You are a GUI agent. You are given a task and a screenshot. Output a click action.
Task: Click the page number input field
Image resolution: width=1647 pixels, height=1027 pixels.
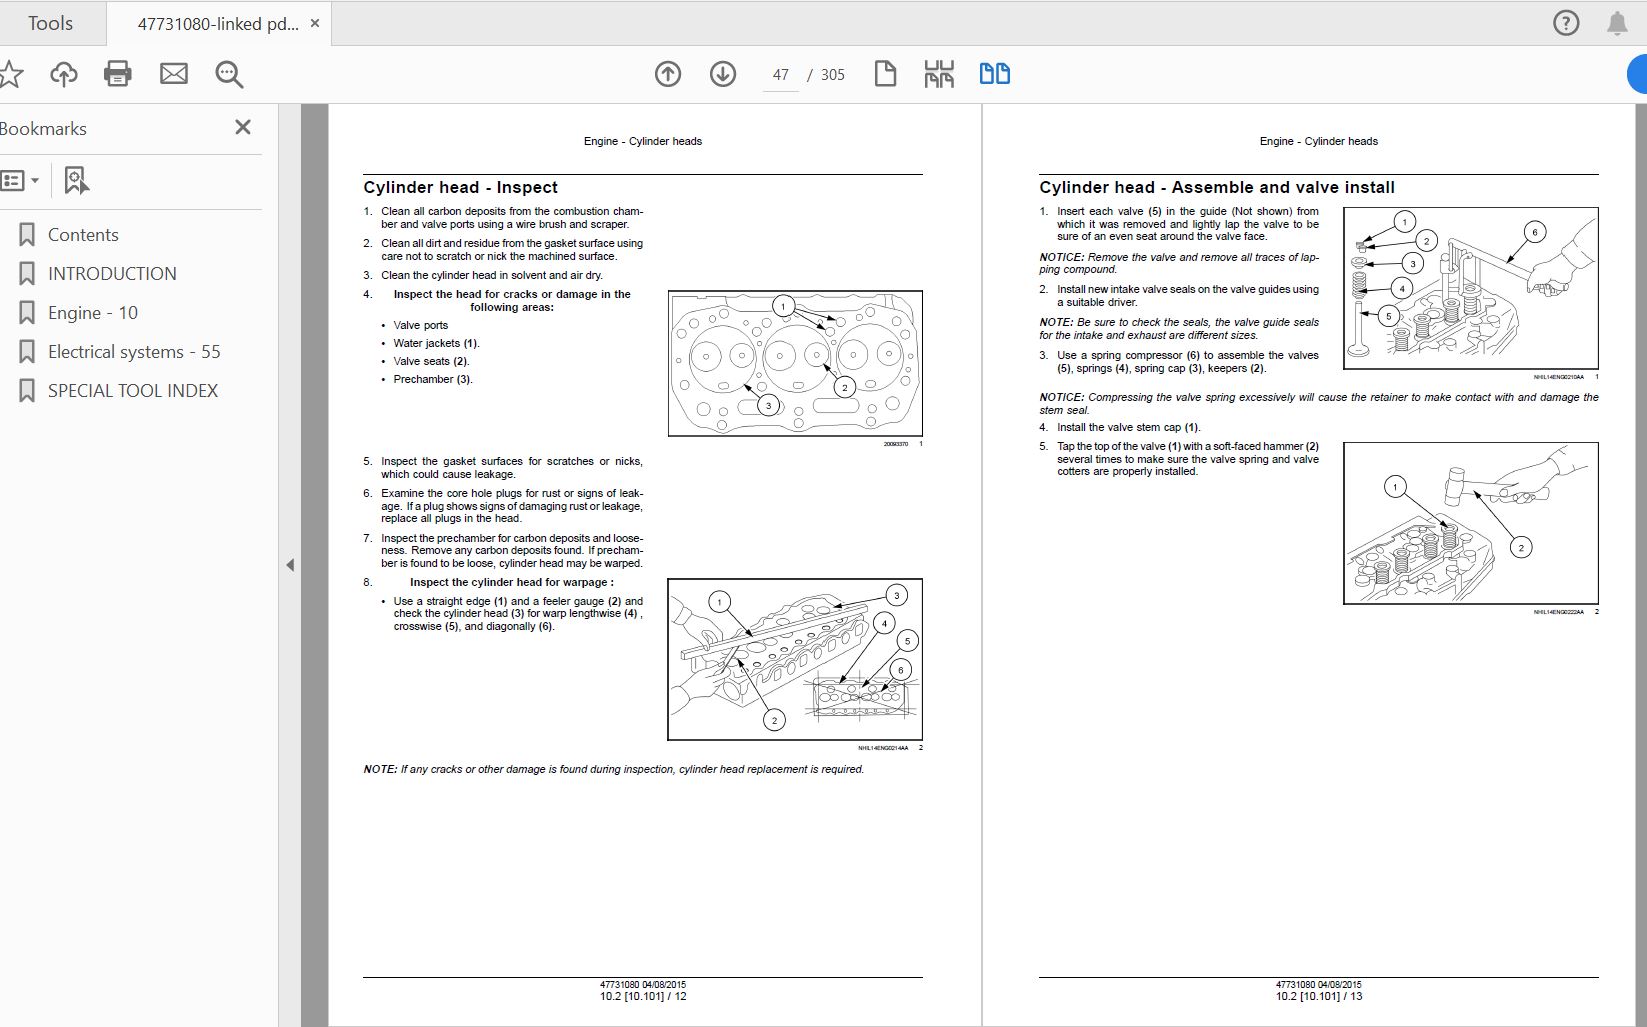(781, 75)
